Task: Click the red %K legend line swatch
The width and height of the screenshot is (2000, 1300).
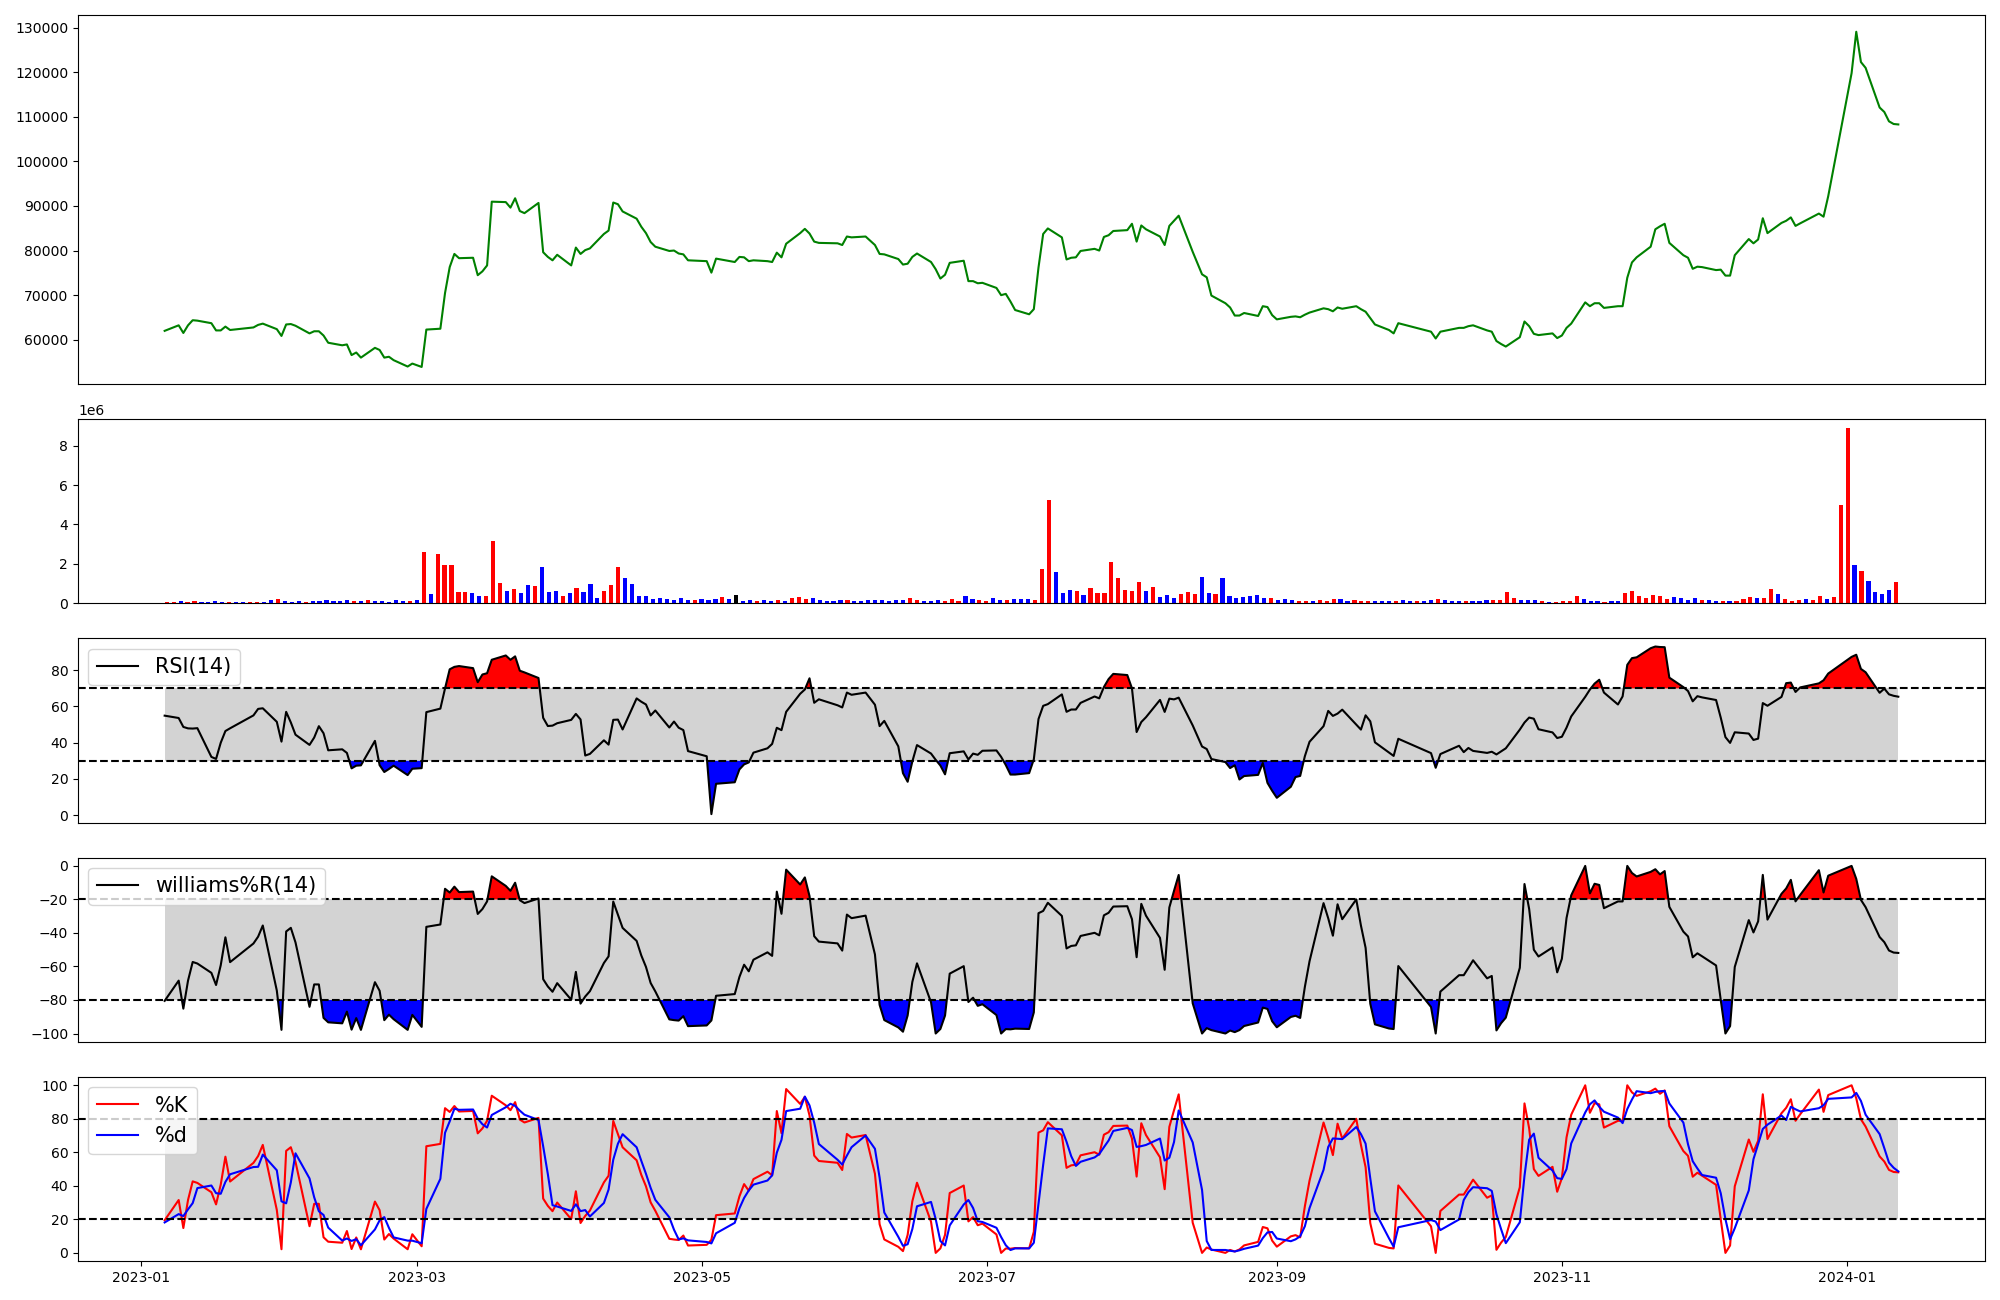Action: click(117, 1105)
